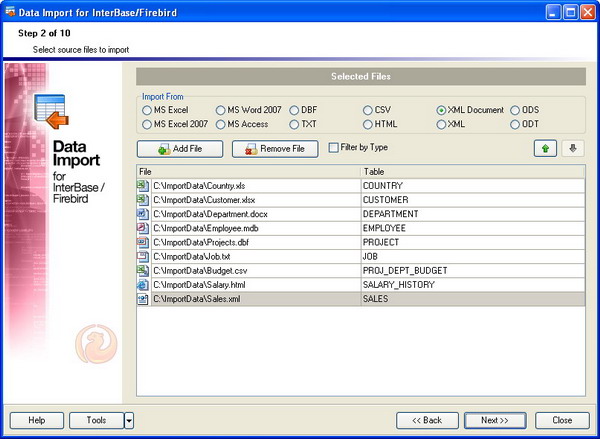Image resolution: width=600 pixels, height=439 pixels.
Task: Click the PROJECT table cell
Action: 473,242
